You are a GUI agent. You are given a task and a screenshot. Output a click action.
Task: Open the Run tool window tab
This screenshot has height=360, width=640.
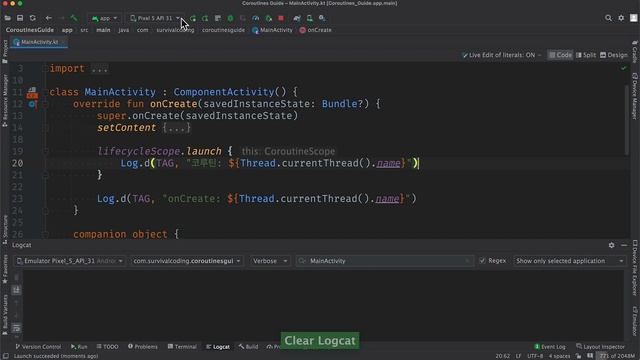coord(79,347)
